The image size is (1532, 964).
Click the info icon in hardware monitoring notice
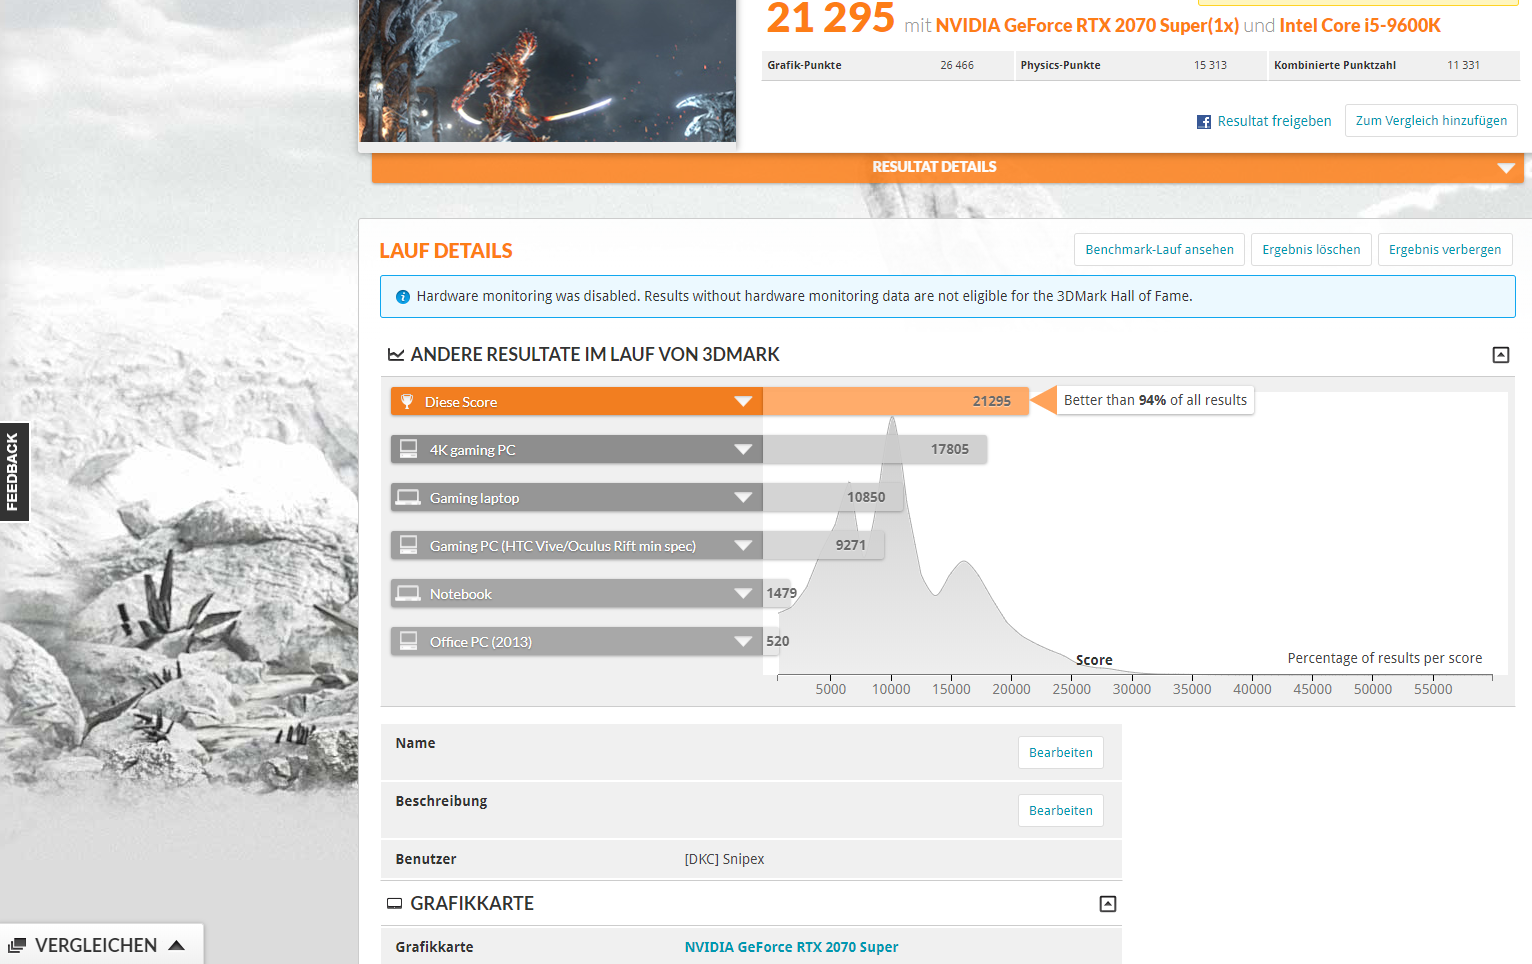(403, 297)
